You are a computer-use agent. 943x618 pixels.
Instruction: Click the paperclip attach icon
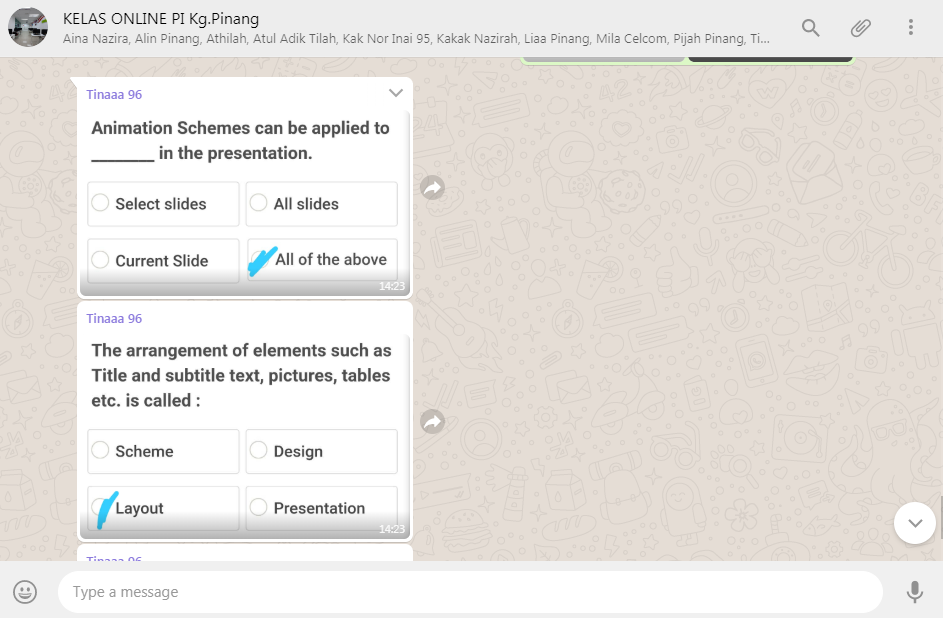(860, 28)
